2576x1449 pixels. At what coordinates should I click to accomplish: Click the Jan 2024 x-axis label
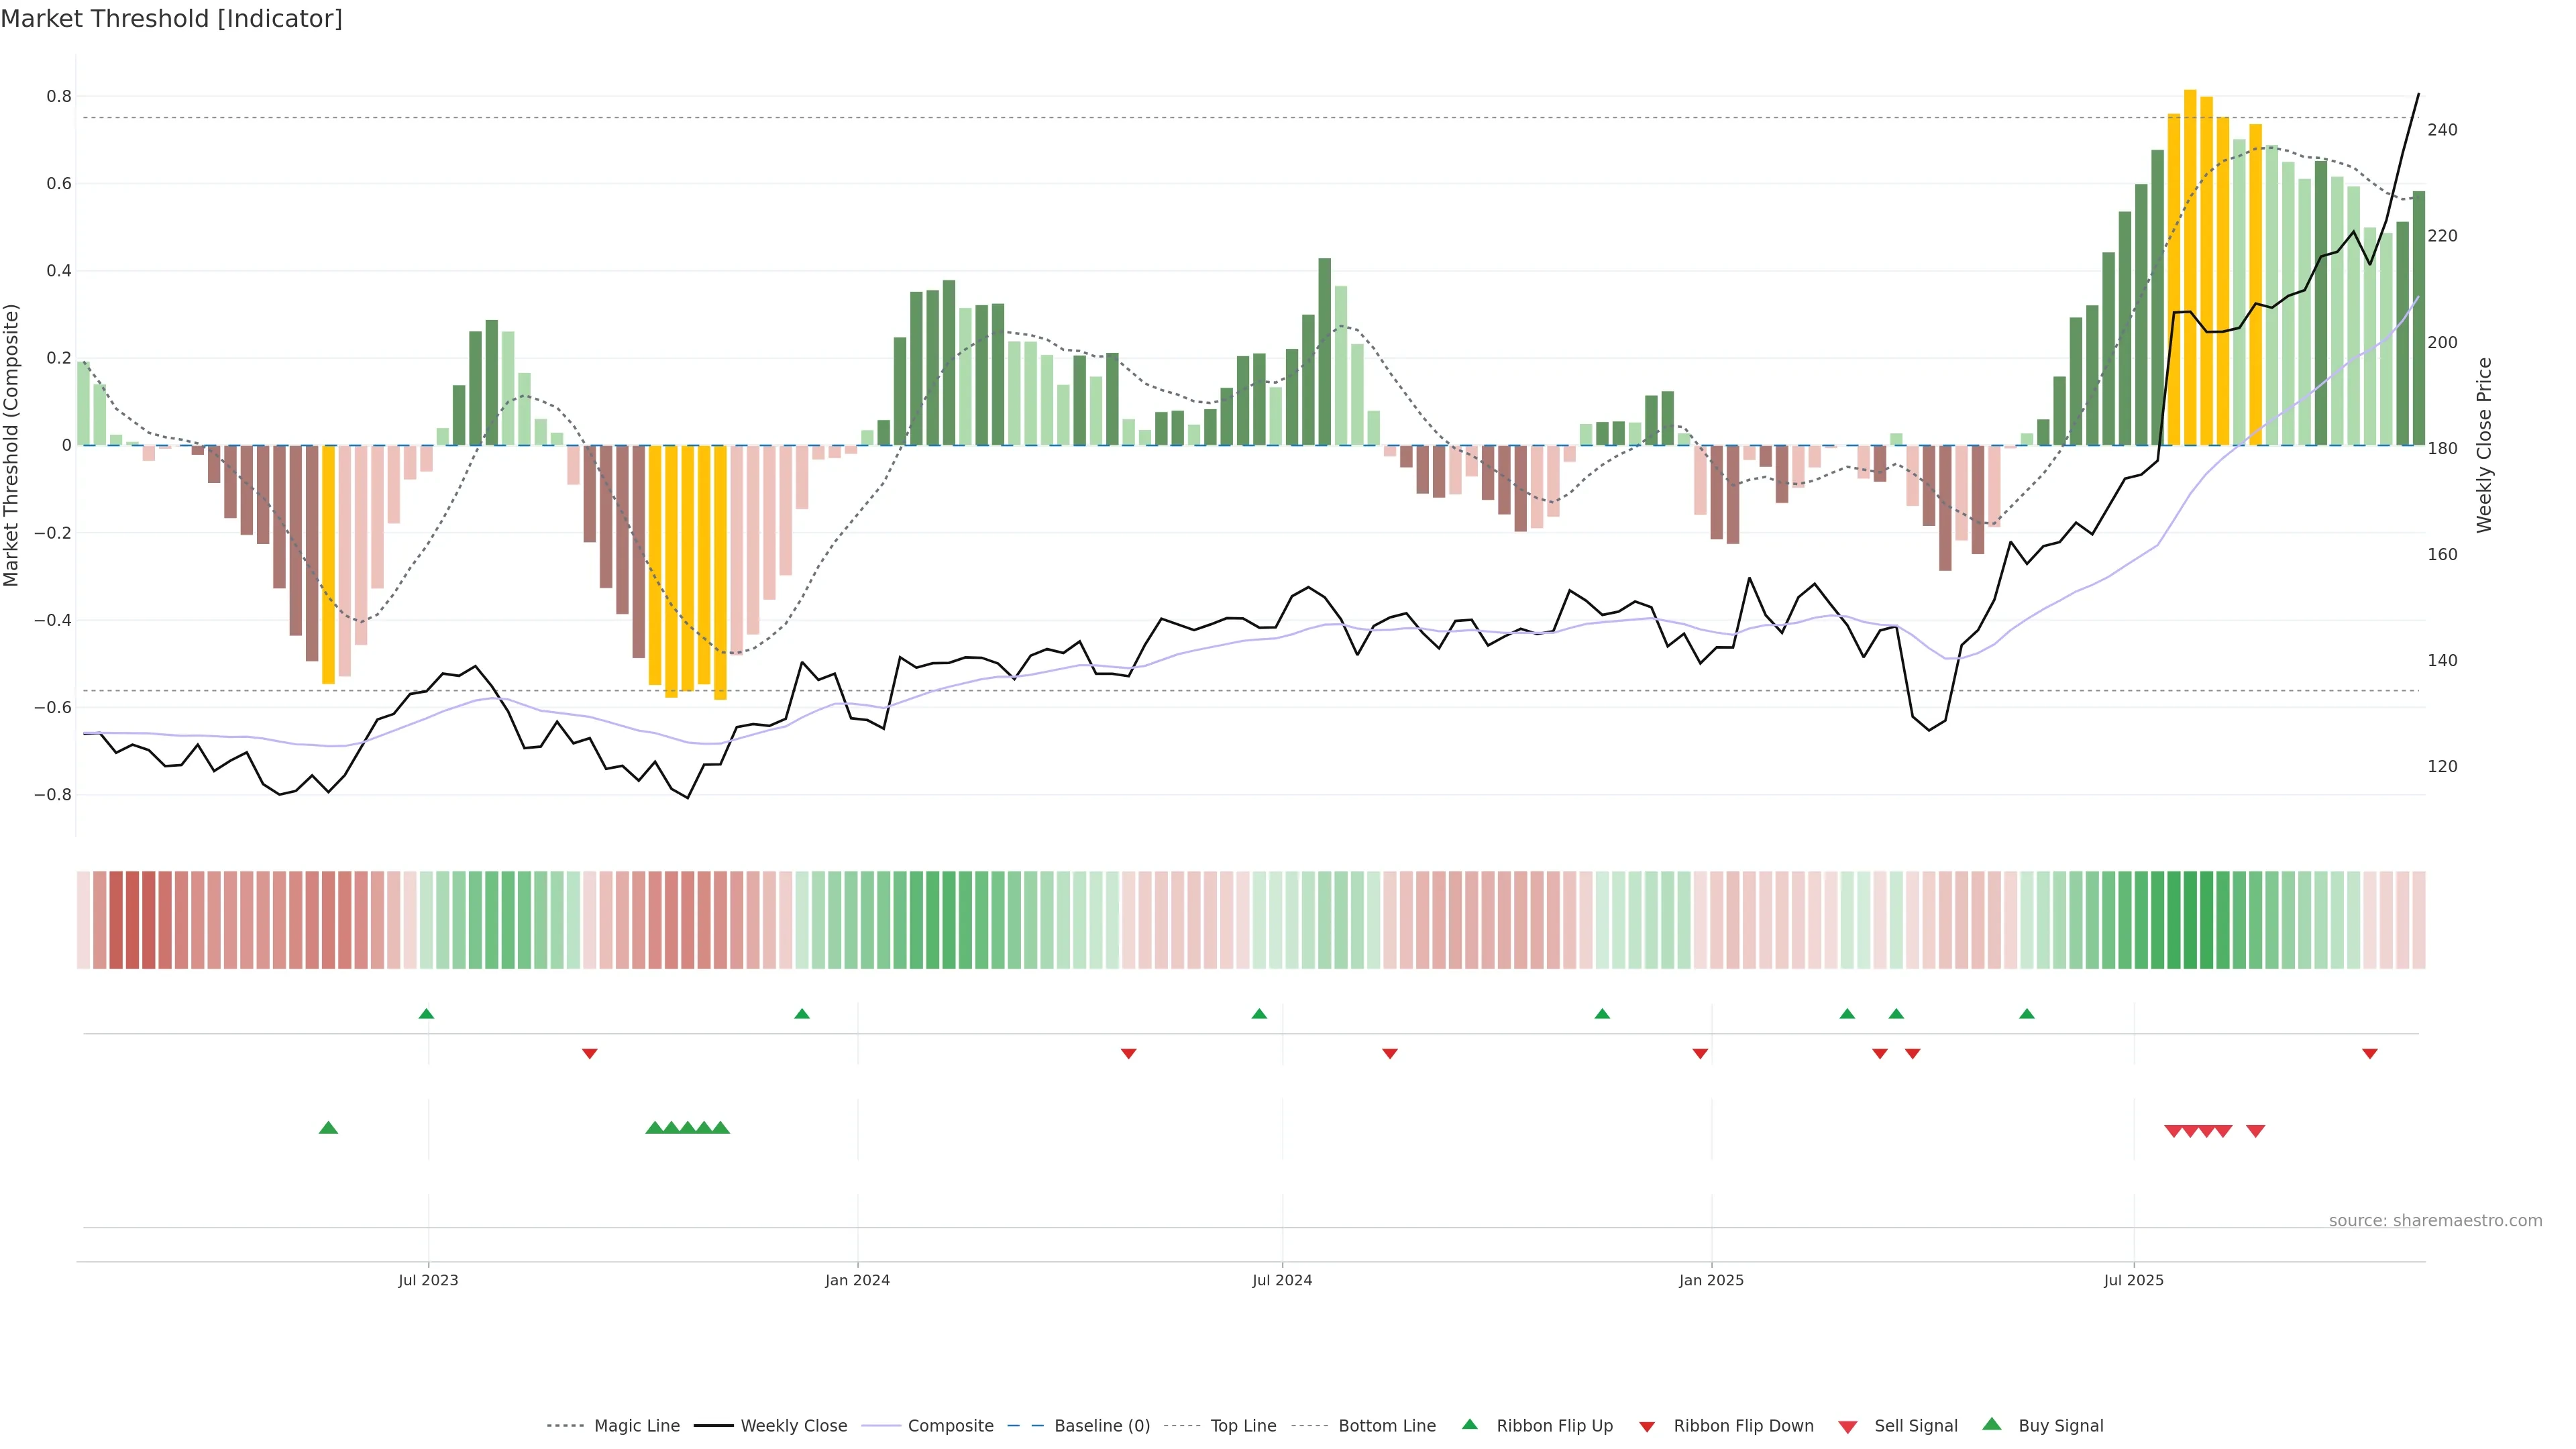(857, 1280)
